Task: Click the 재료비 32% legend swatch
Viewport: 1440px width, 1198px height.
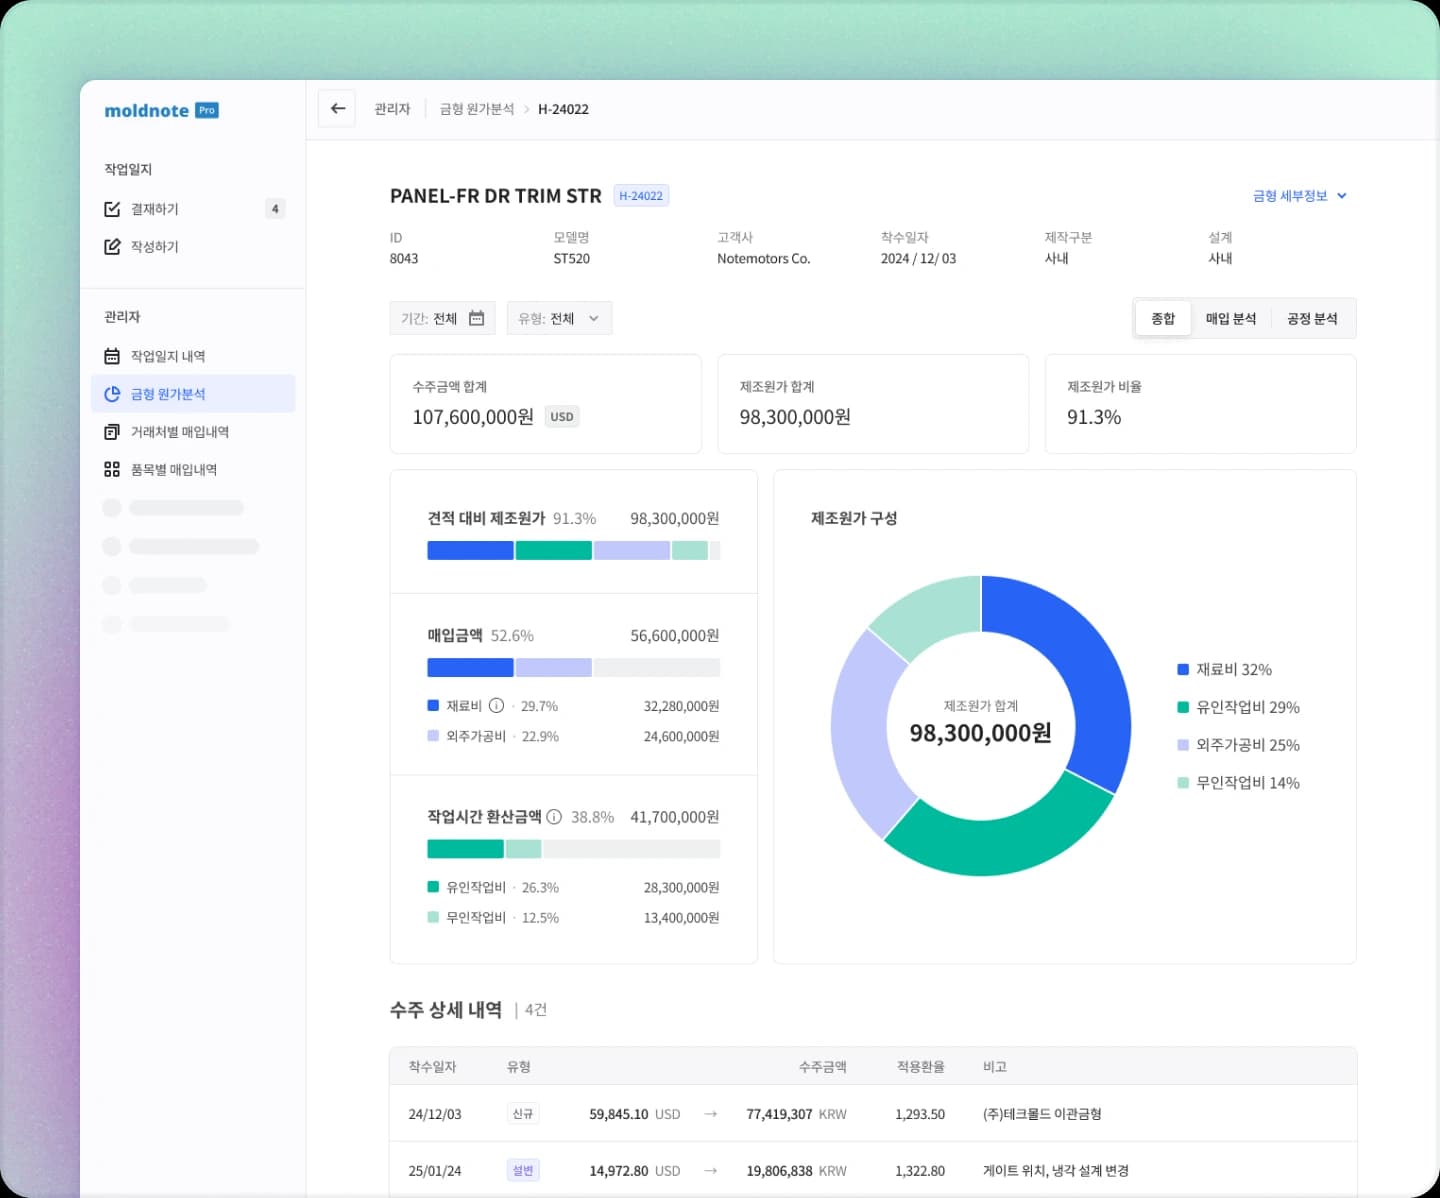Action: click(x=1183, y=670)
